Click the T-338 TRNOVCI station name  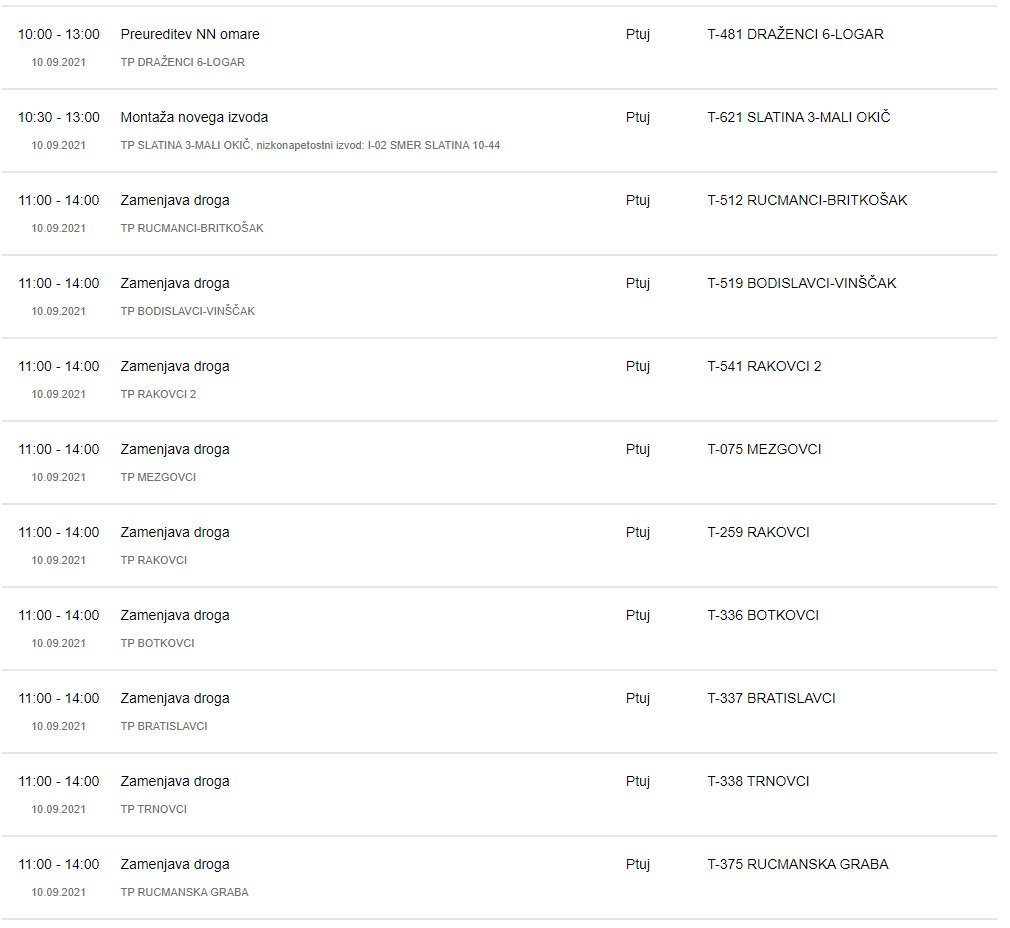point(758,781)
